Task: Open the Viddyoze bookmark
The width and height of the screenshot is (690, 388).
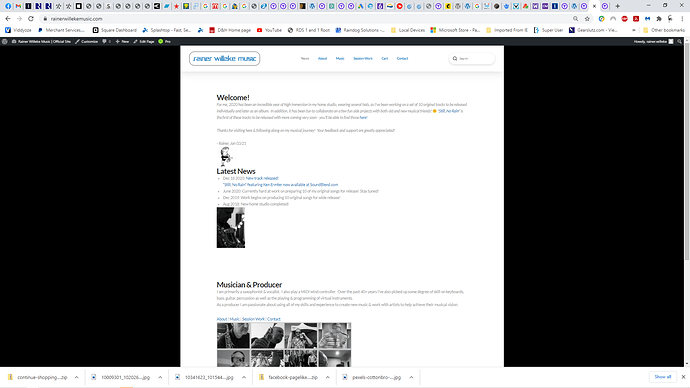Action: point(18,30)
